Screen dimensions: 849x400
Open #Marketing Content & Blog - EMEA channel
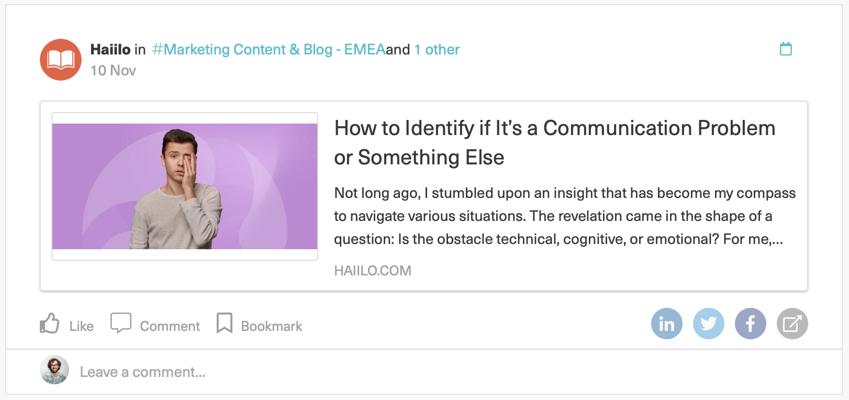(268, 49)
